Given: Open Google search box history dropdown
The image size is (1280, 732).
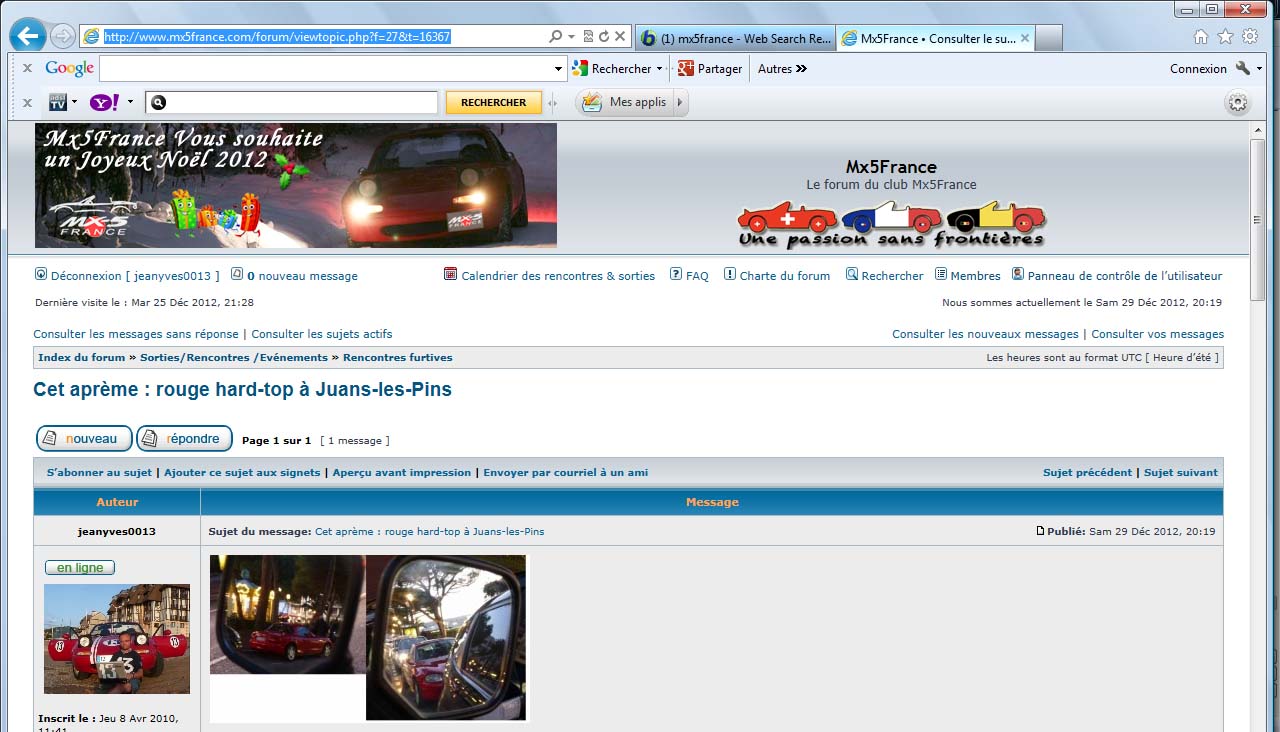Looking at the screenshot, I should (559, 69).
